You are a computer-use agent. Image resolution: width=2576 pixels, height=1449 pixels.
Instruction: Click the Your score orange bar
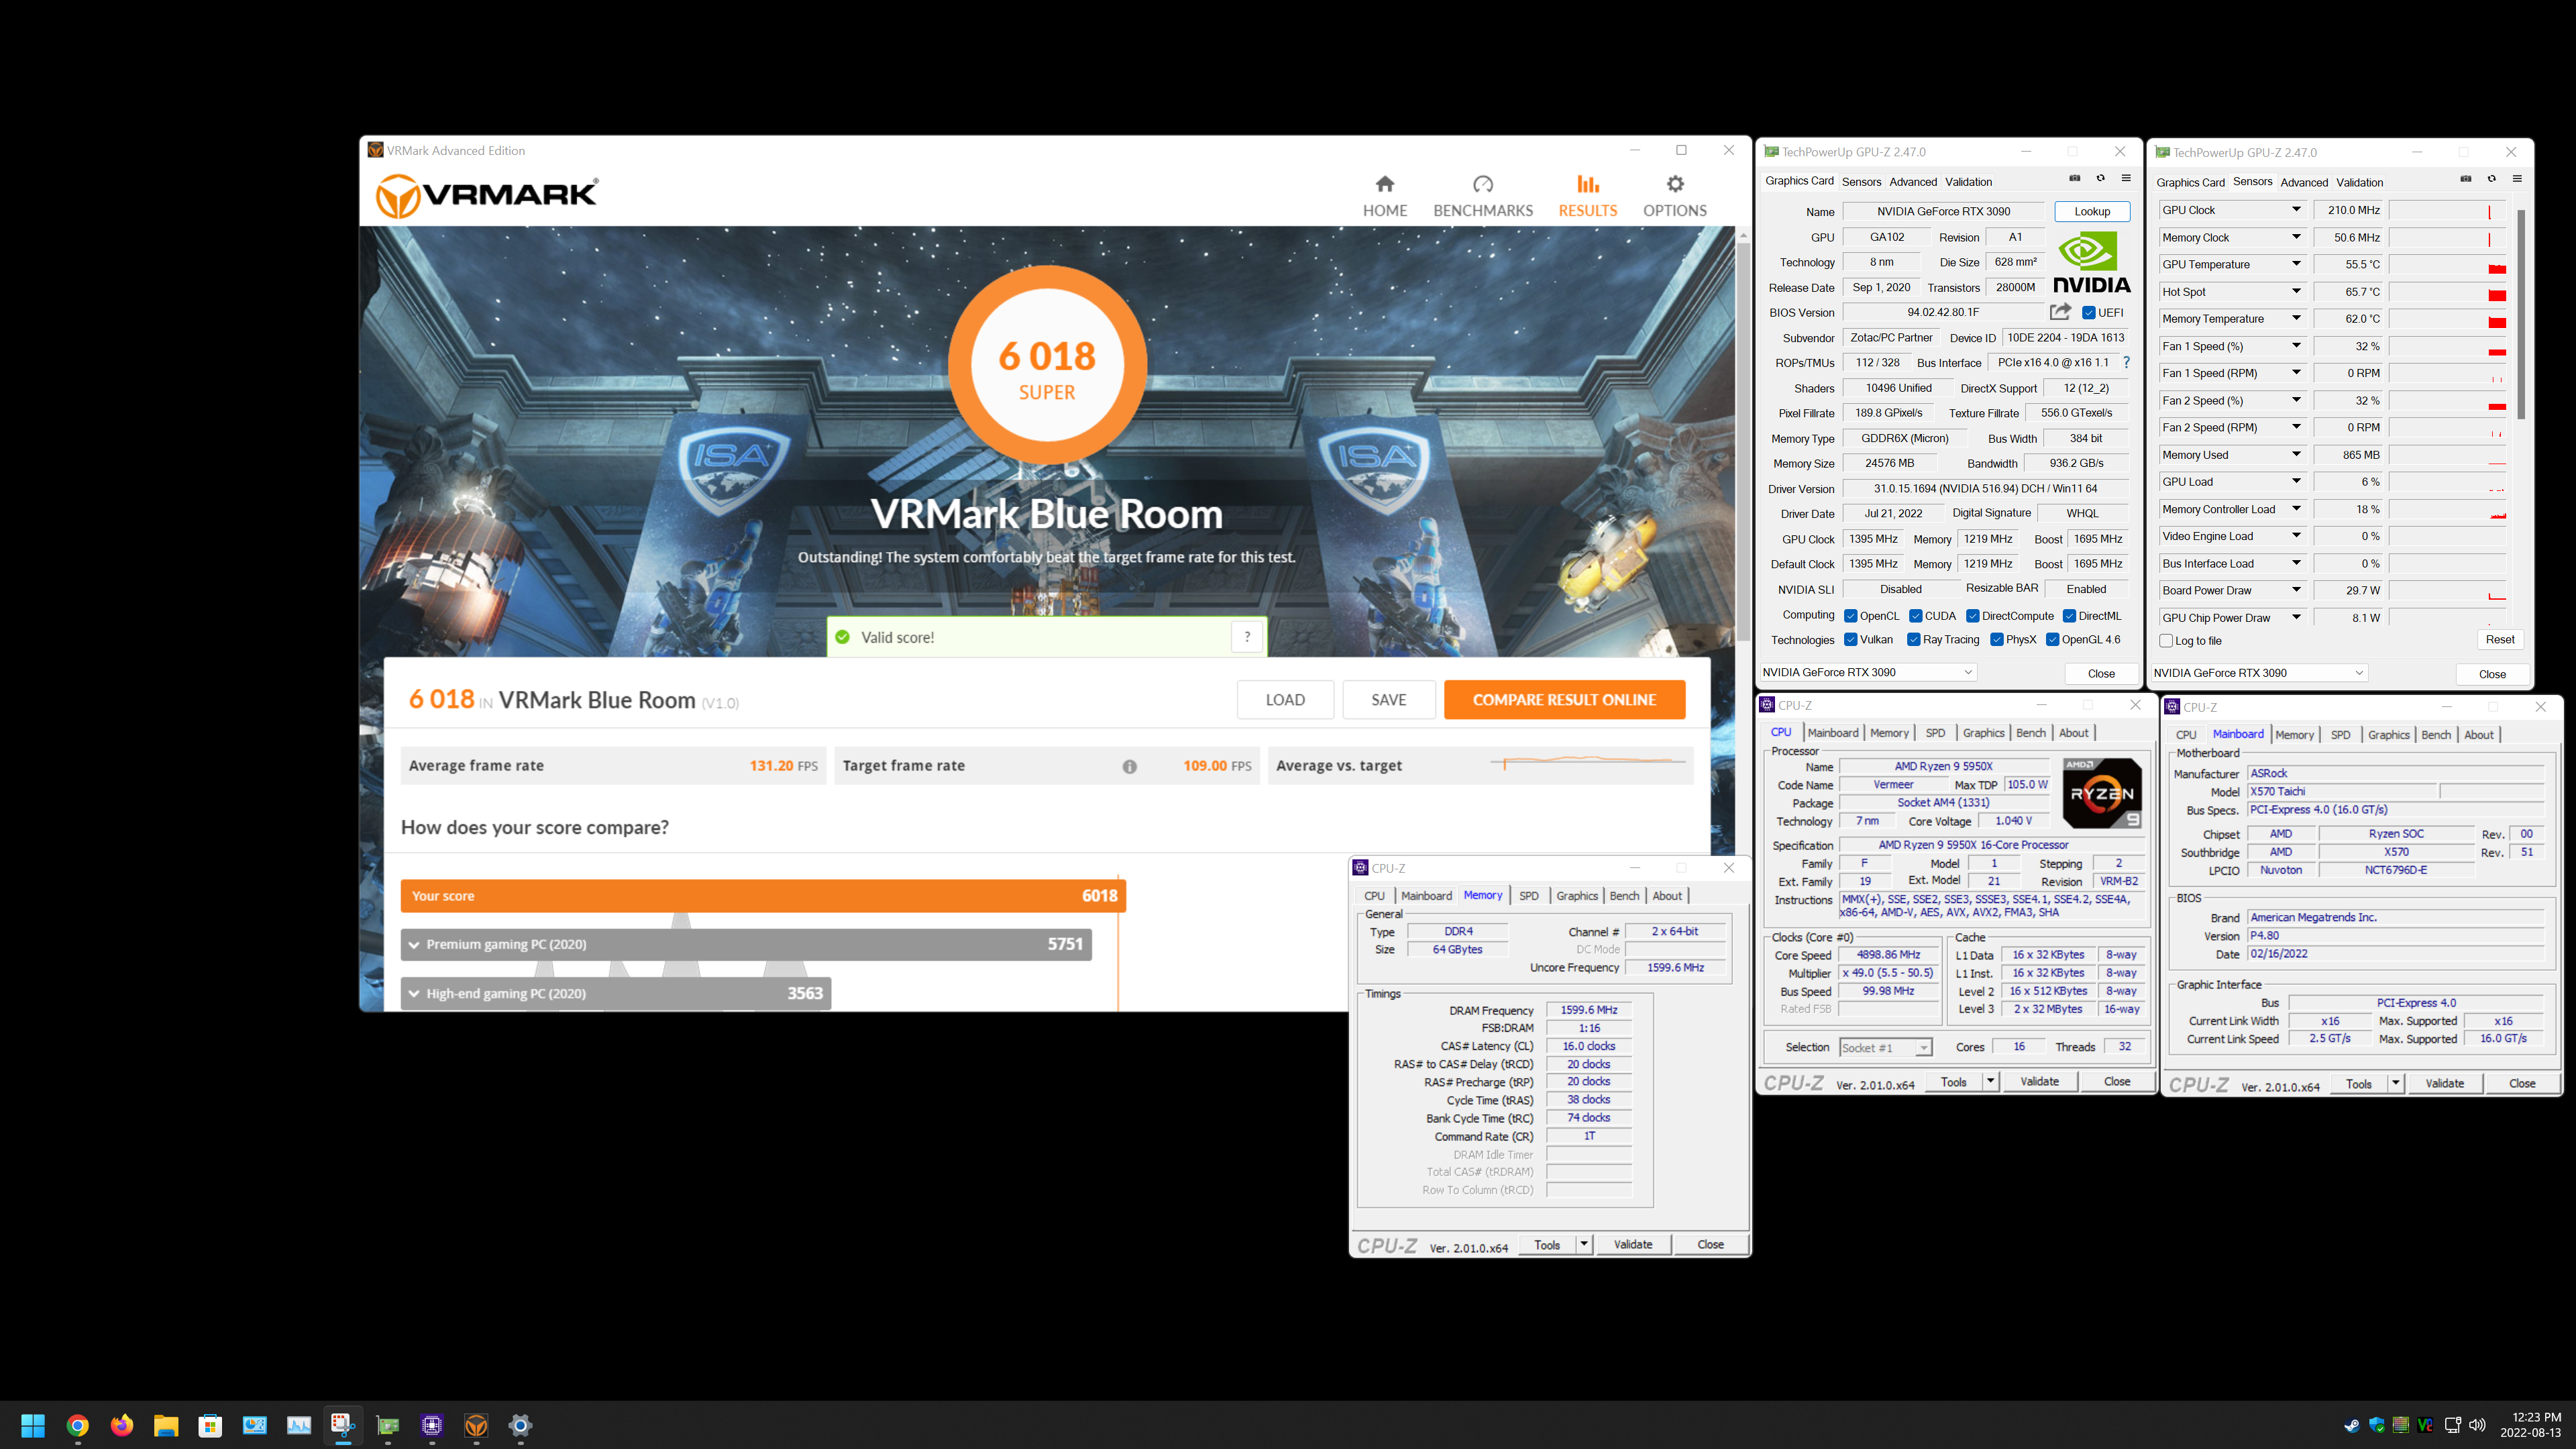click(x=763, y=896)
